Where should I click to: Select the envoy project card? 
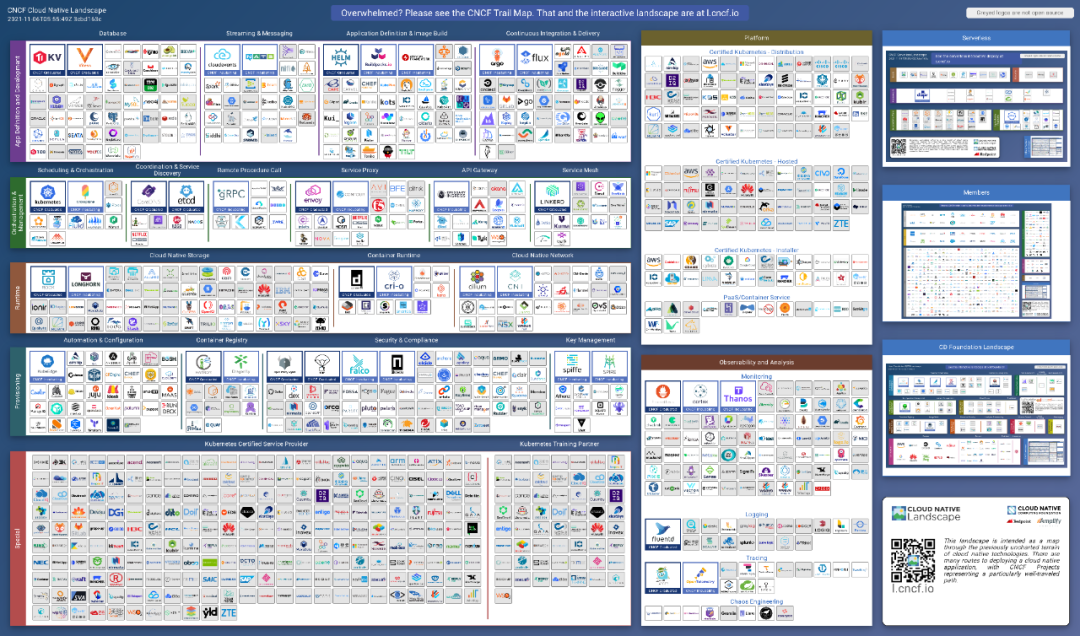point(313,197)
